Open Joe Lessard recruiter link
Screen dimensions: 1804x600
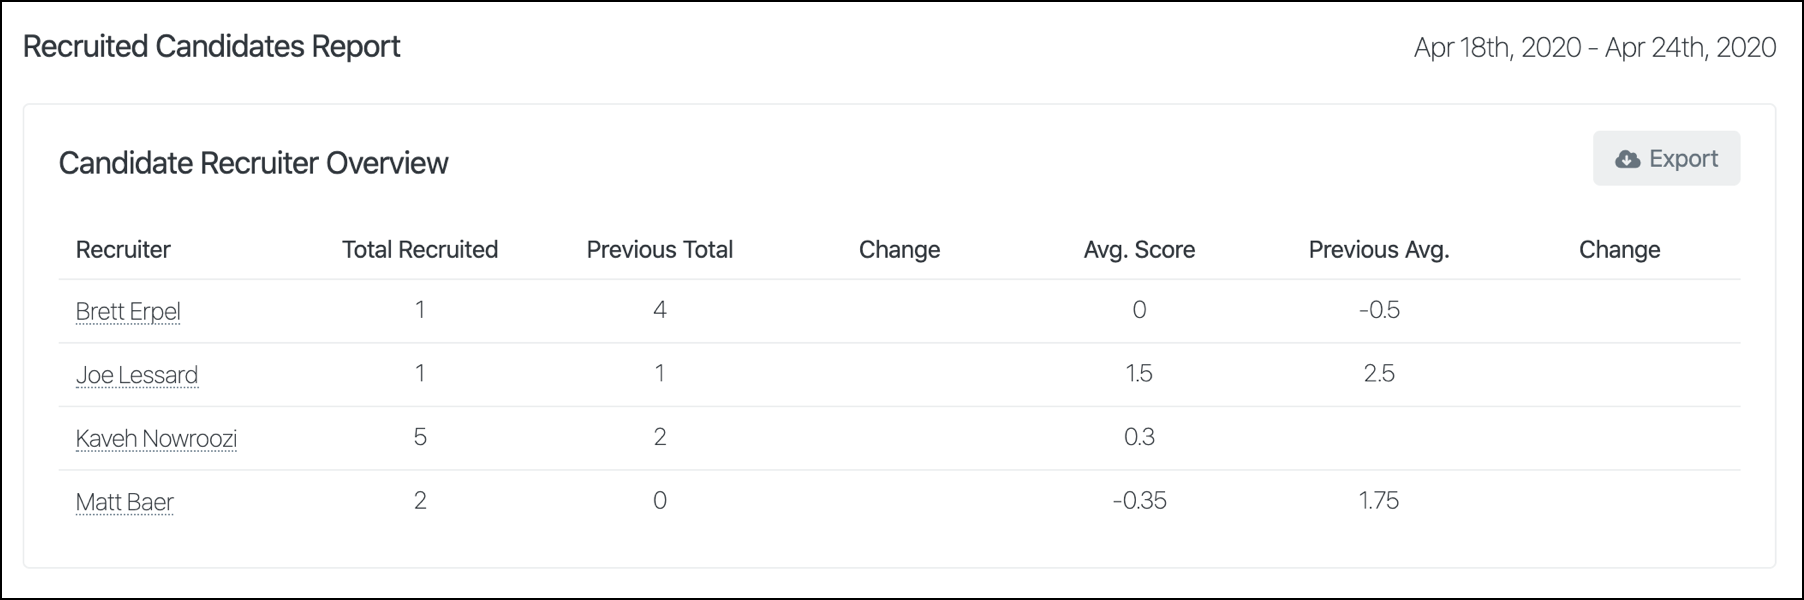137,375
